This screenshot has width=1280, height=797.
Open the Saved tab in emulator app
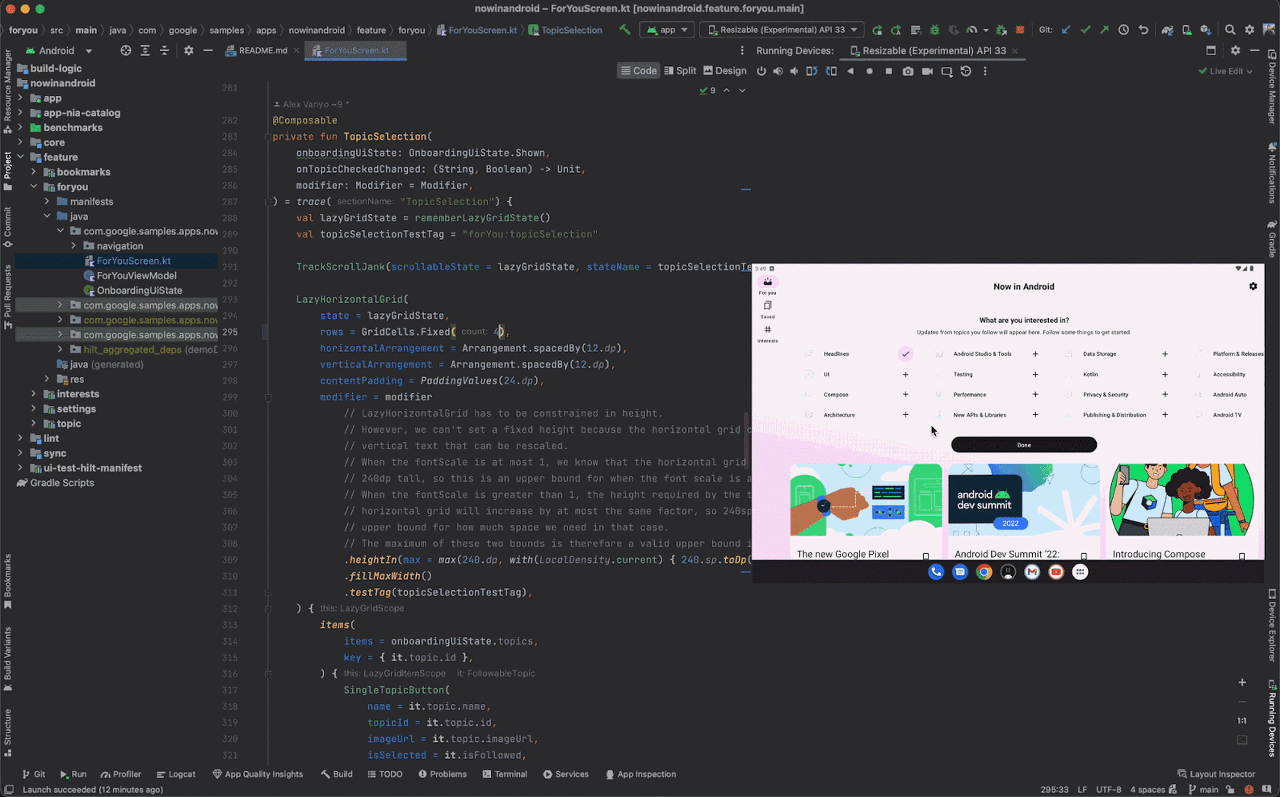point(767,309)
